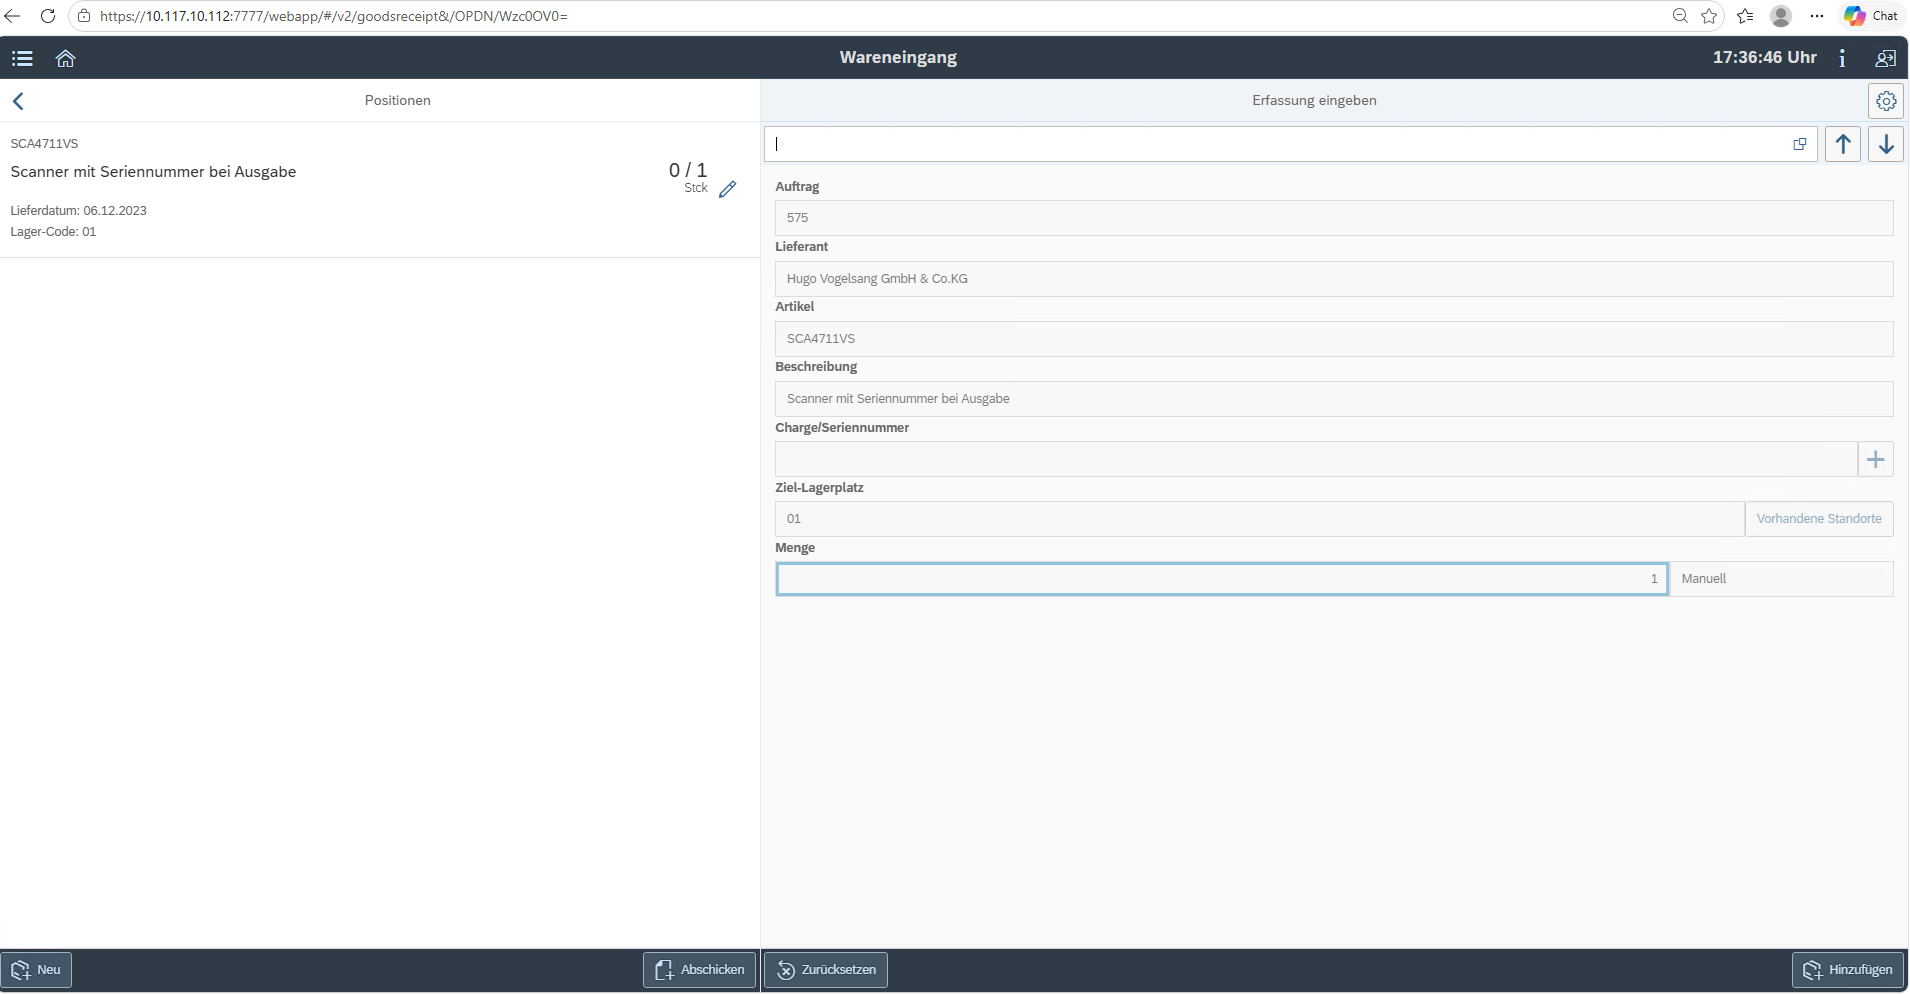Add serial number with plus icon
The width and height of the screenshot is (1910, 995).
1876,459
